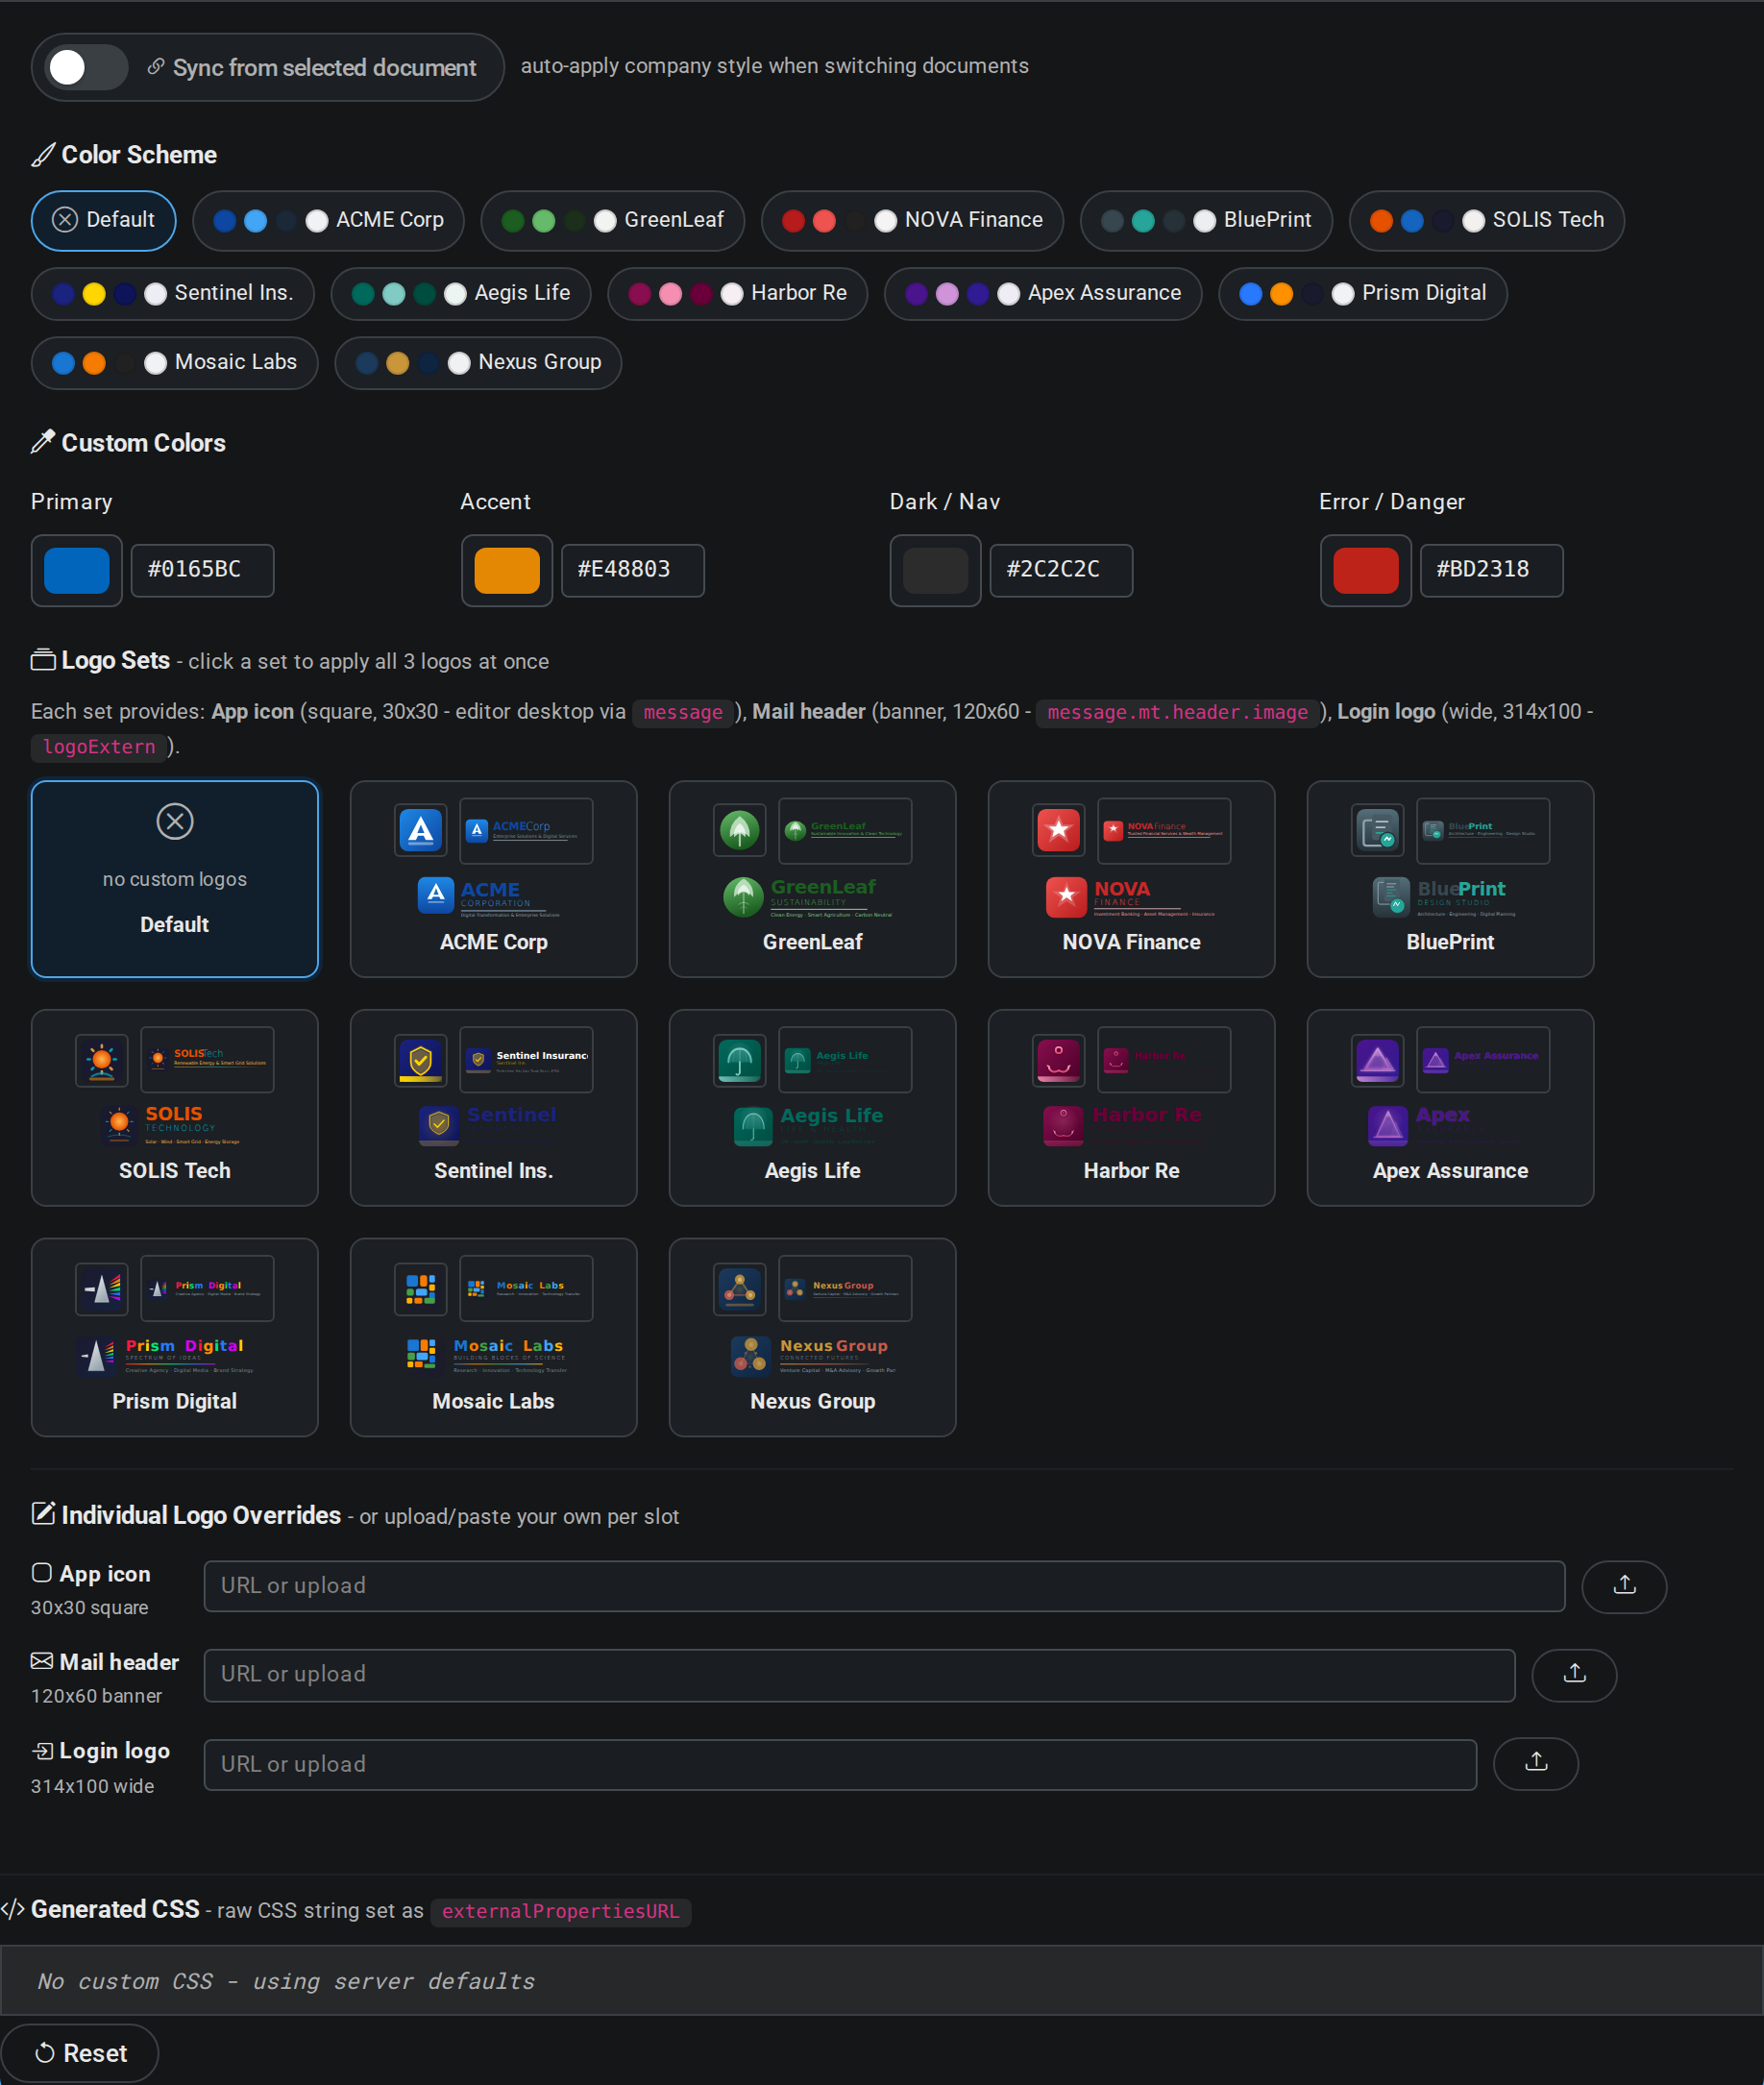Viewport: 1764px width, 2085px height.
Task: Click the blue ACME app icon thumbnail
Action: [421, 830]
